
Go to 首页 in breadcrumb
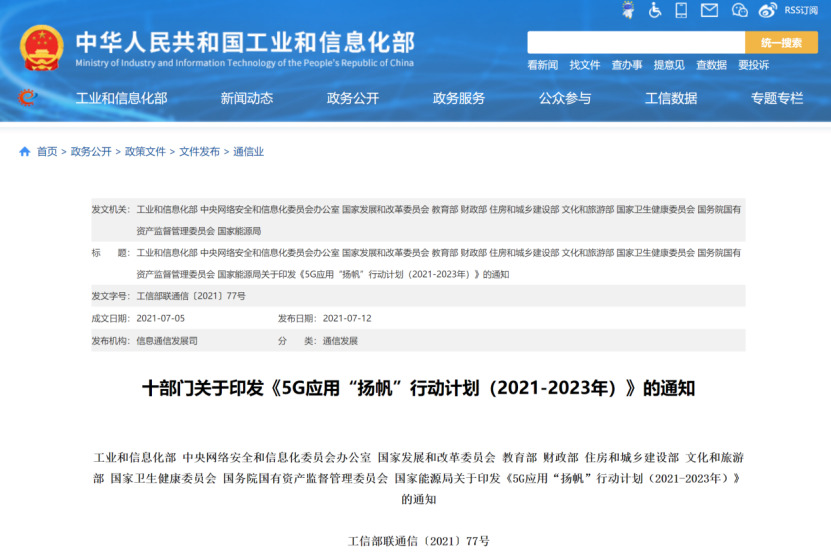(x=47, y=152)
